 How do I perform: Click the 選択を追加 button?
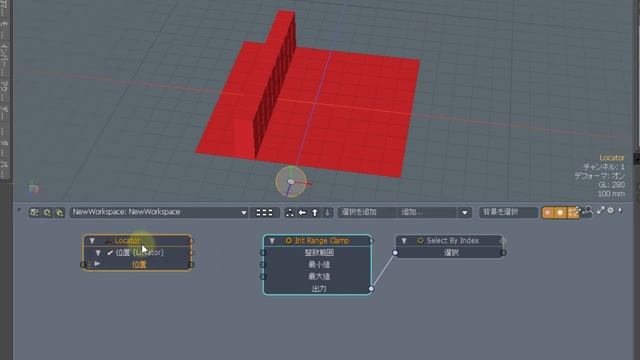click(x=366, y=212)
